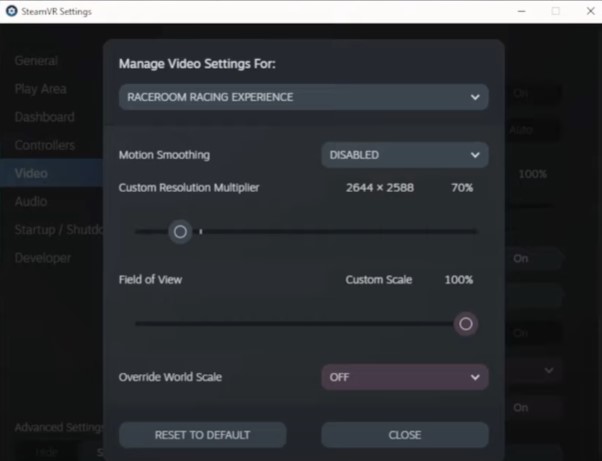The image size is (602, 461).
Task: Close the SteamVR Settings window
Action: (x=591, y=11)
